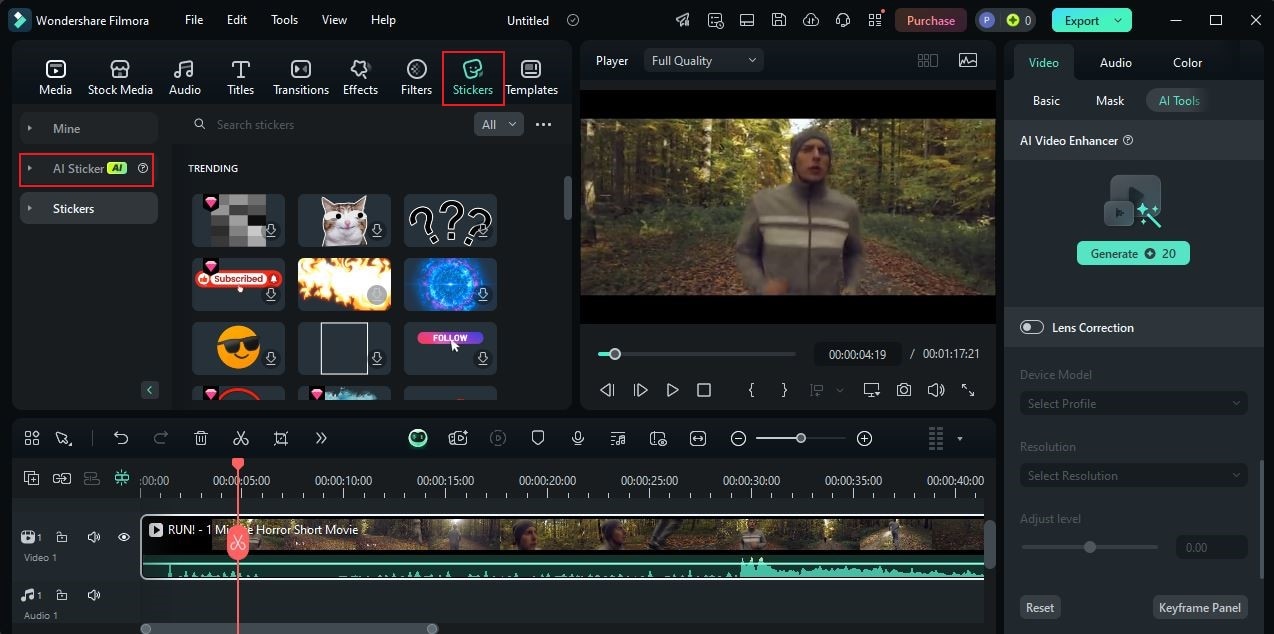Switch to the Audio properties tab

tap(1116, 62)
